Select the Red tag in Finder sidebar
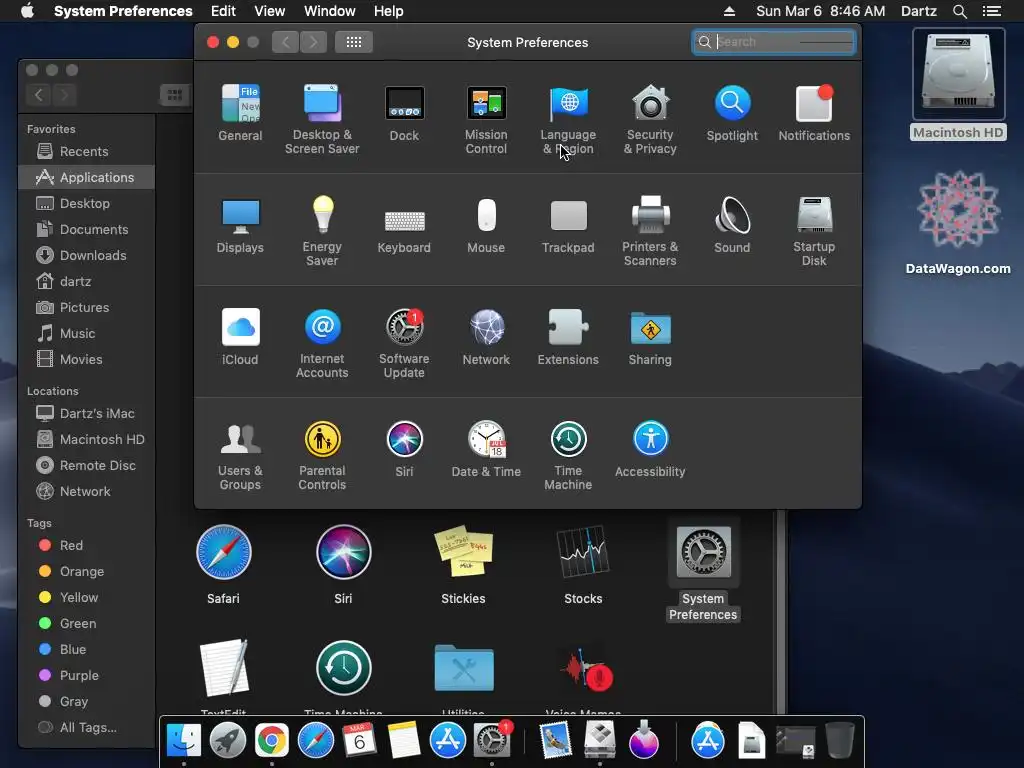The width and height of the screenshot is (1024, 768). (x=86, y=545)
